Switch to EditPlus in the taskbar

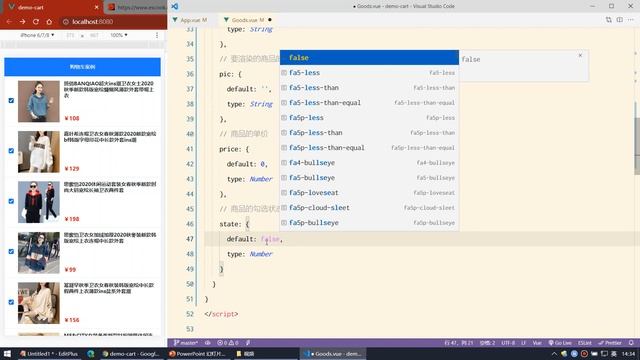(49, 353)
